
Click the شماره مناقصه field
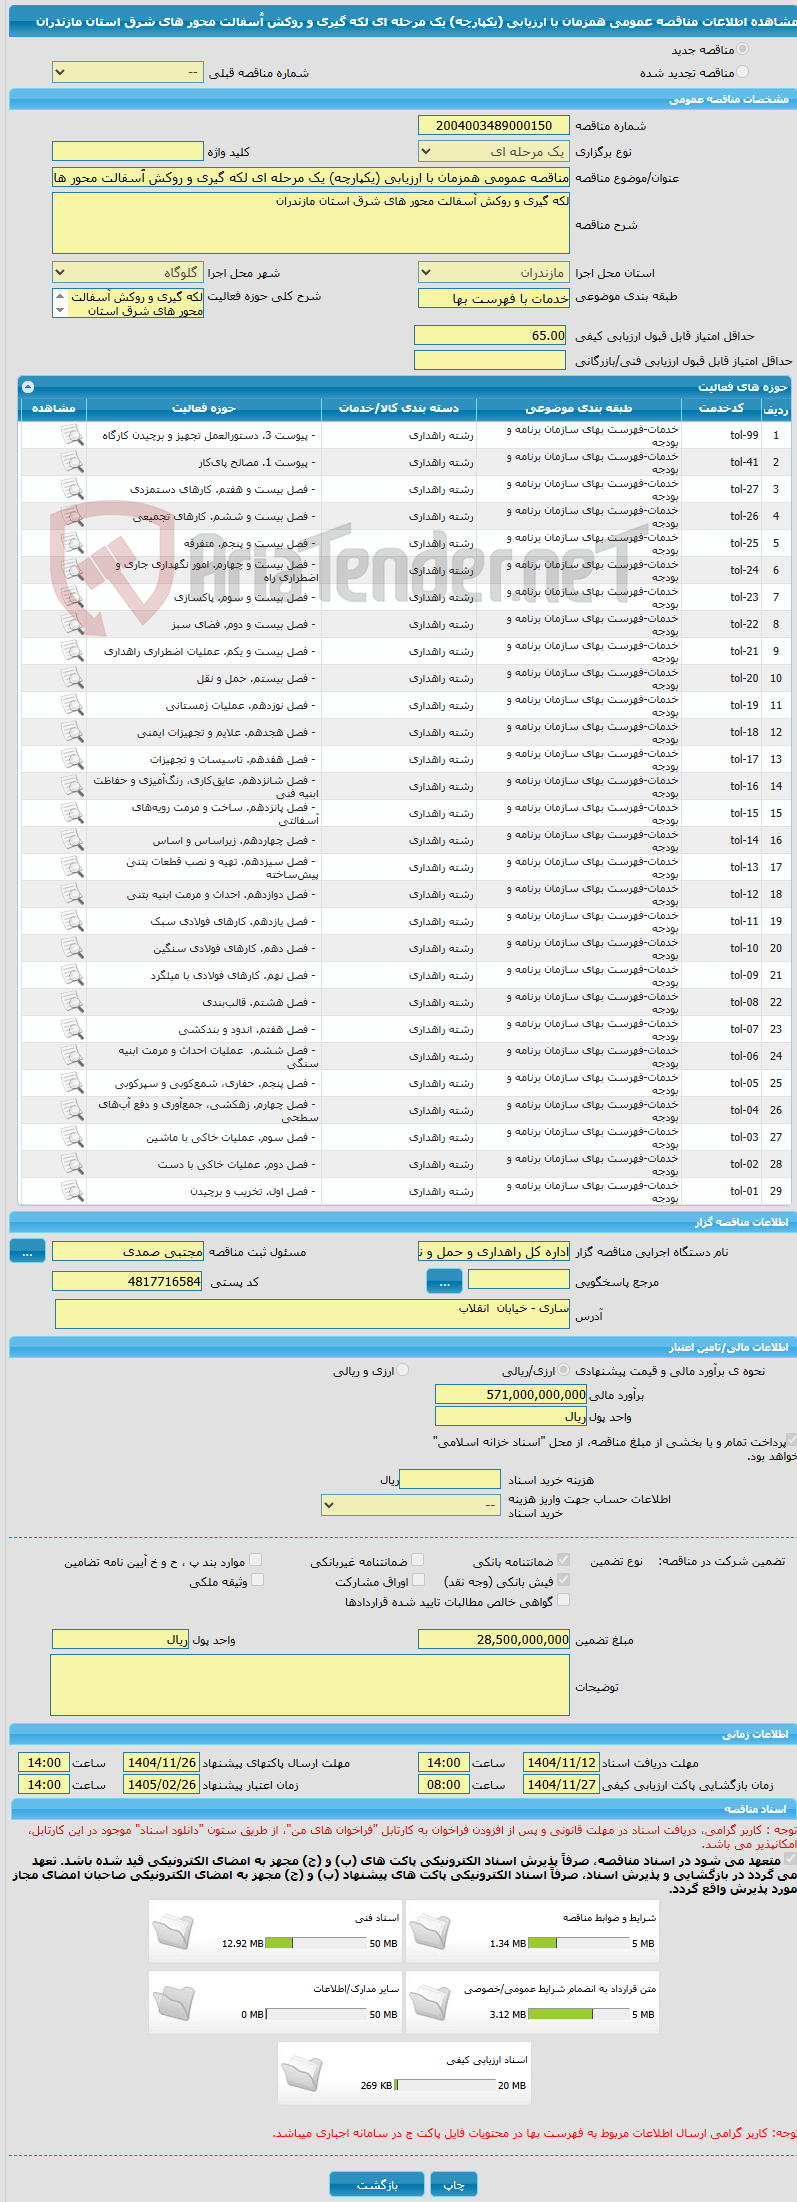(494, 126)
